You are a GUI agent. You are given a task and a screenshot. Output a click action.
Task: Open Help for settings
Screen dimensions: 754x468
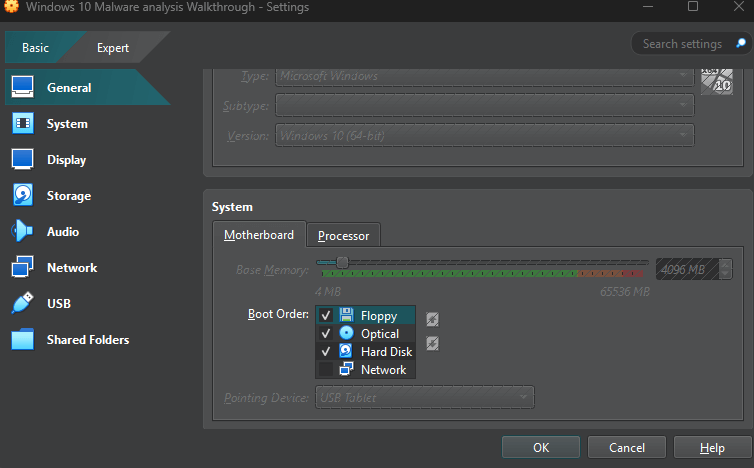click(712, 447)
